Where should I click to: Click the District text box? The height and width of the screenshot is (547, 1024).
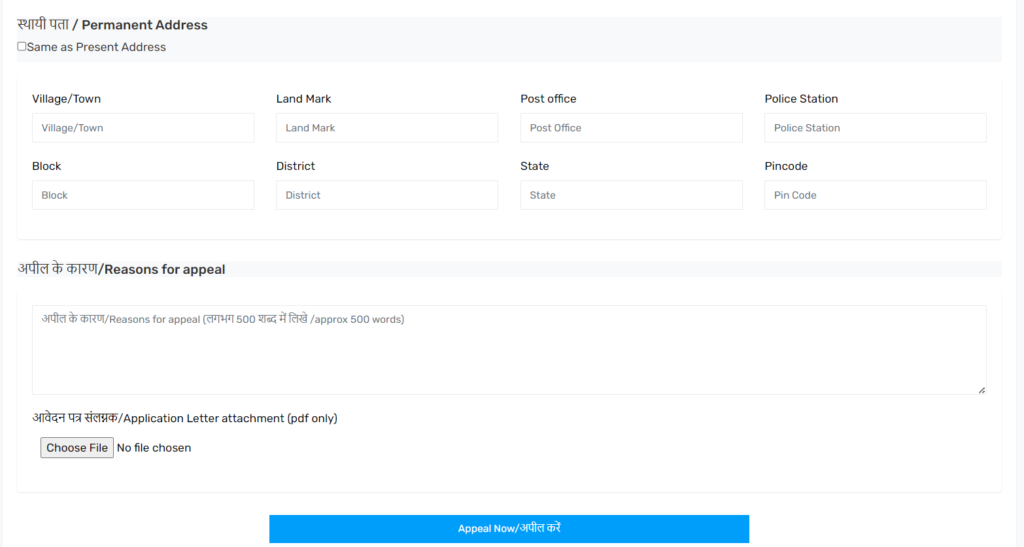click(x=387, y=195)
